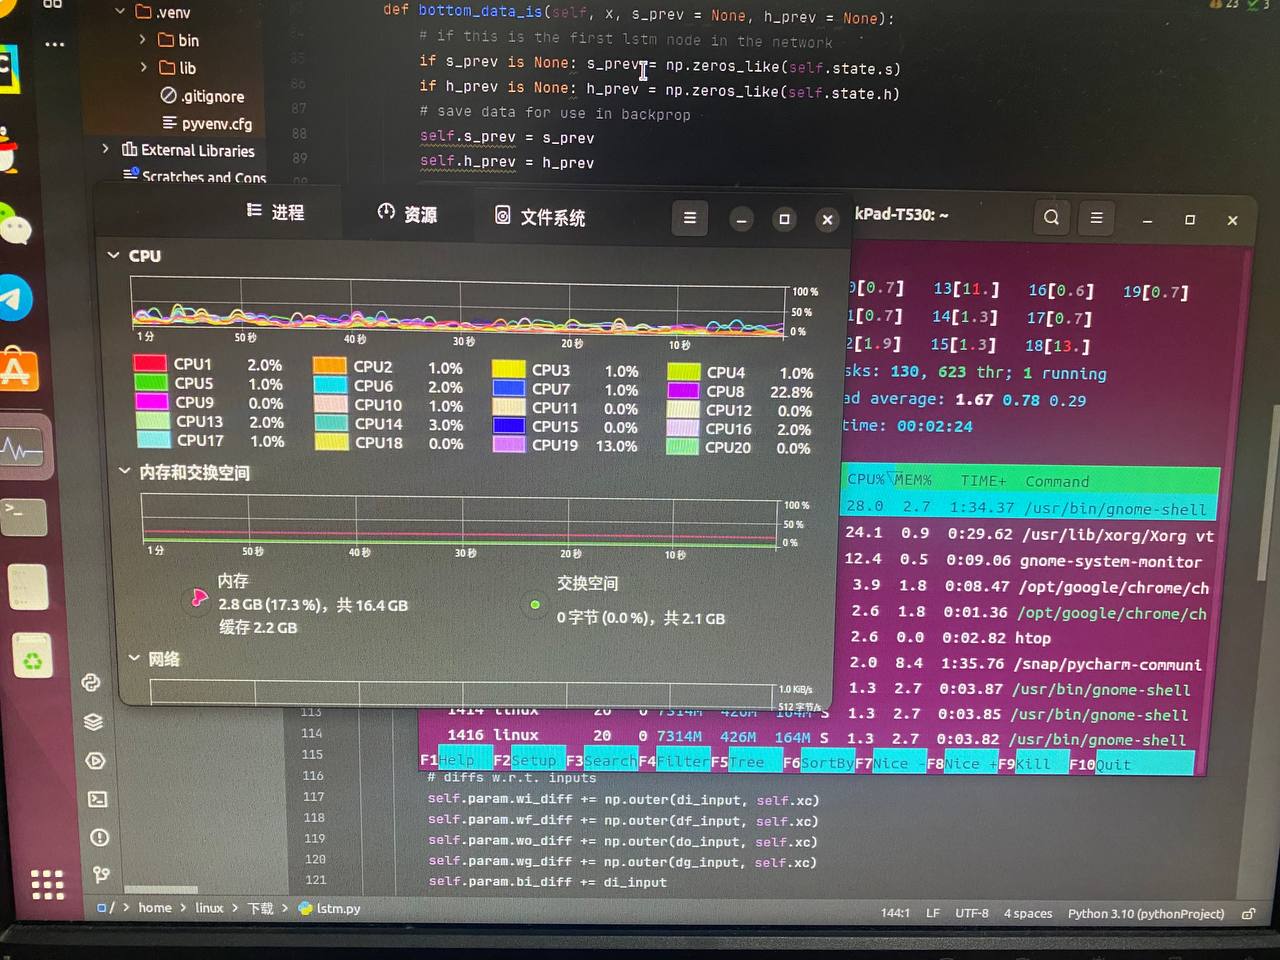Image resolution: width=1280 pixels, height=960 pixels.
Task: Open the Python Packages tool window
Action: coord(93,722)
